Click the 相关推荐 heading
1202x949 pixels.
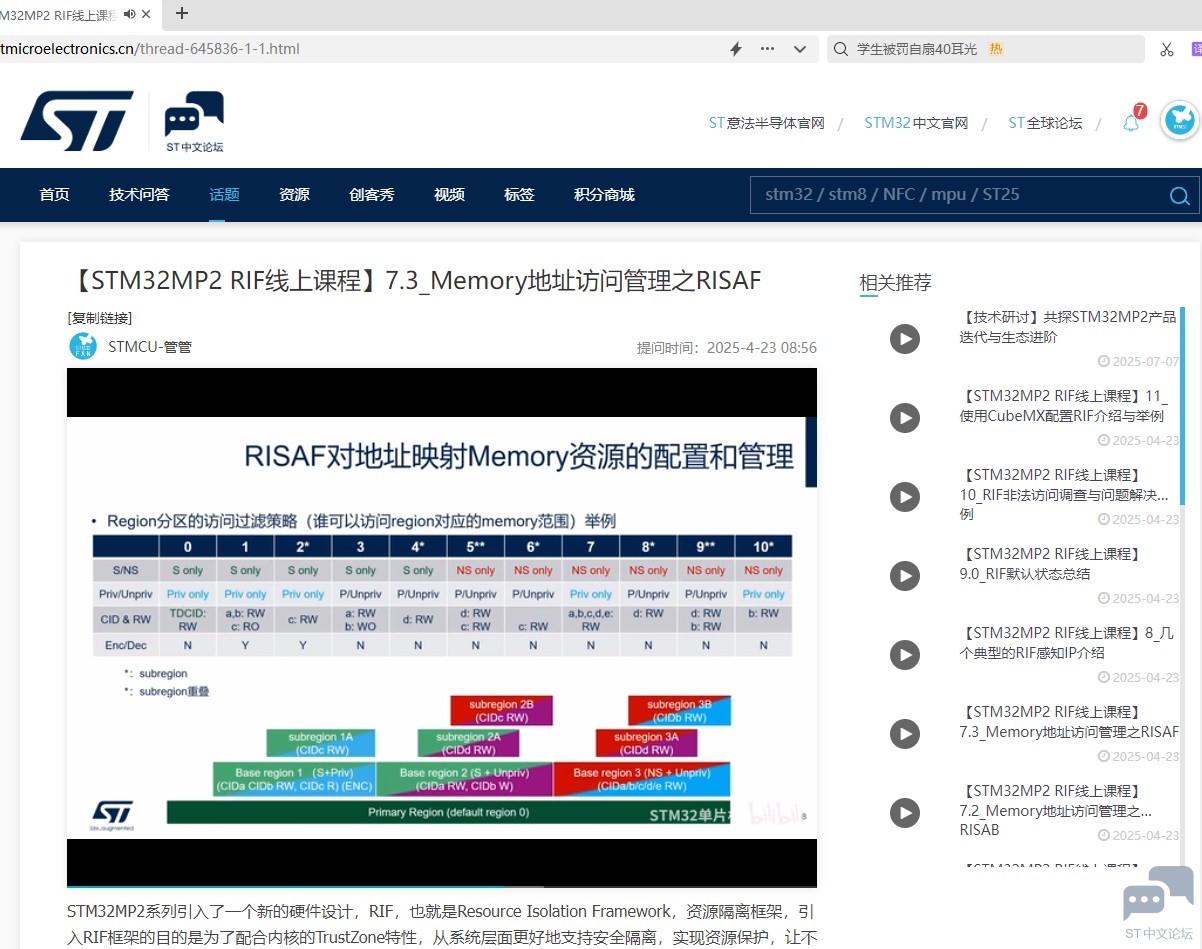(896, 283)
